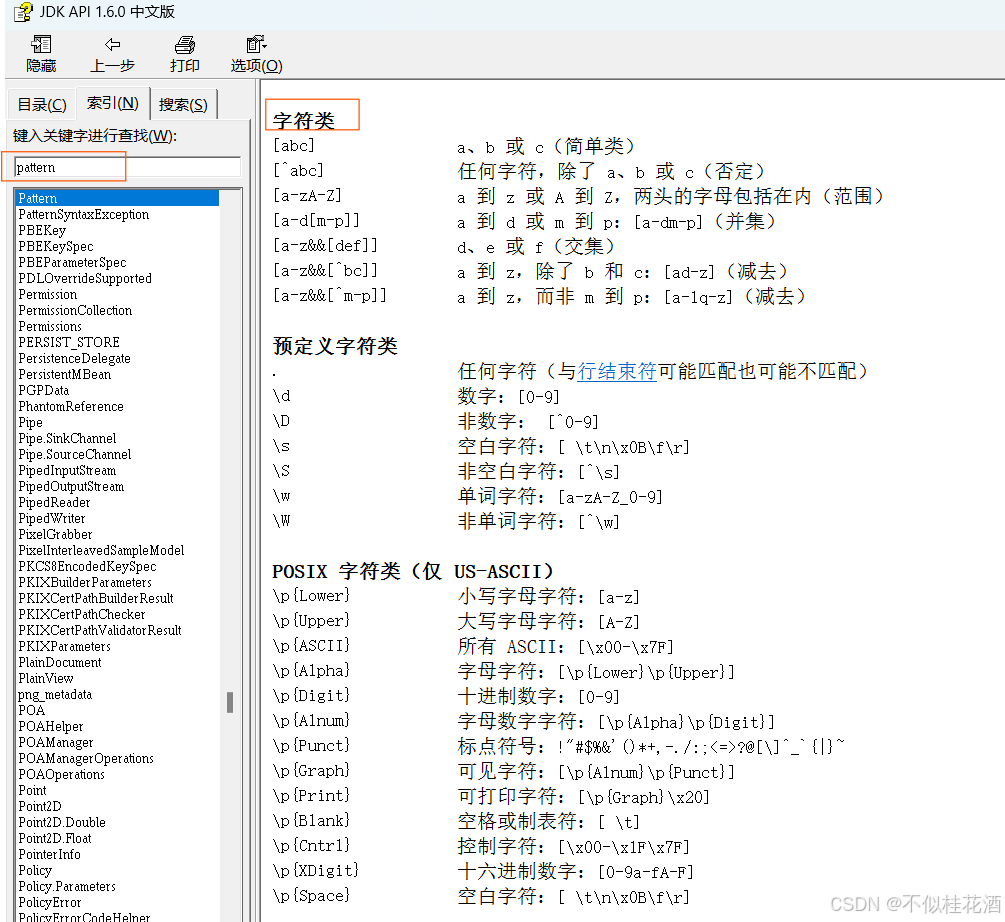The height and width of the screenshot is (922, 1005).
Task: Select PBEKey in the index list
Action: coord(42,231)
